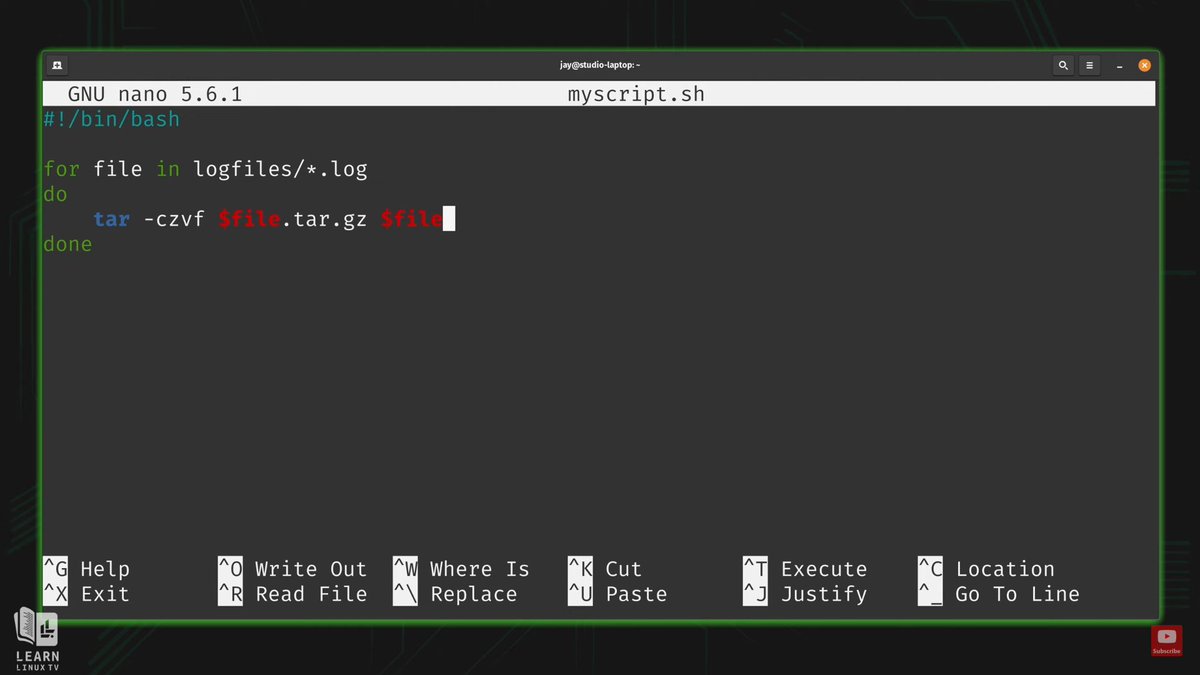Click the ^X Exit shortcut label
The width and height of the screenshot is (1200, 675).
86,594
